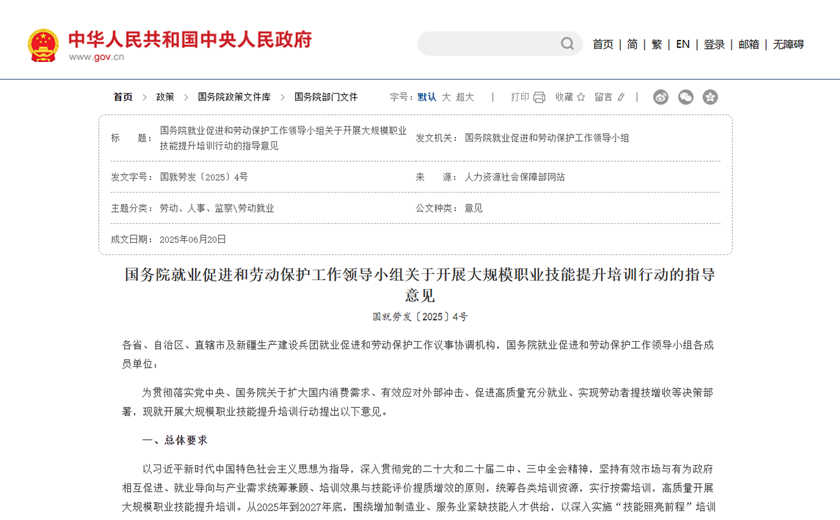Click the national emblem logo
This screenshot has width=840, height=520.
[43, 46]
